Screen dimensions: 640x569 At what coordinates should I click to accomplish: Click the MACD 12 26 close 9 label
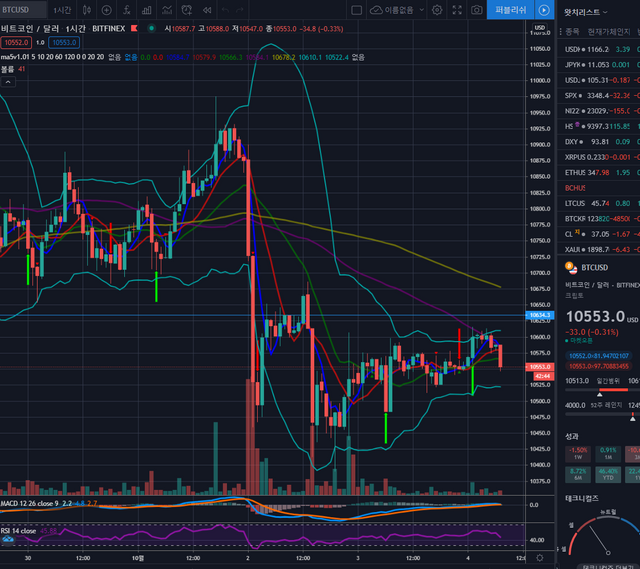pyautogui.click(x=29, y=504)
